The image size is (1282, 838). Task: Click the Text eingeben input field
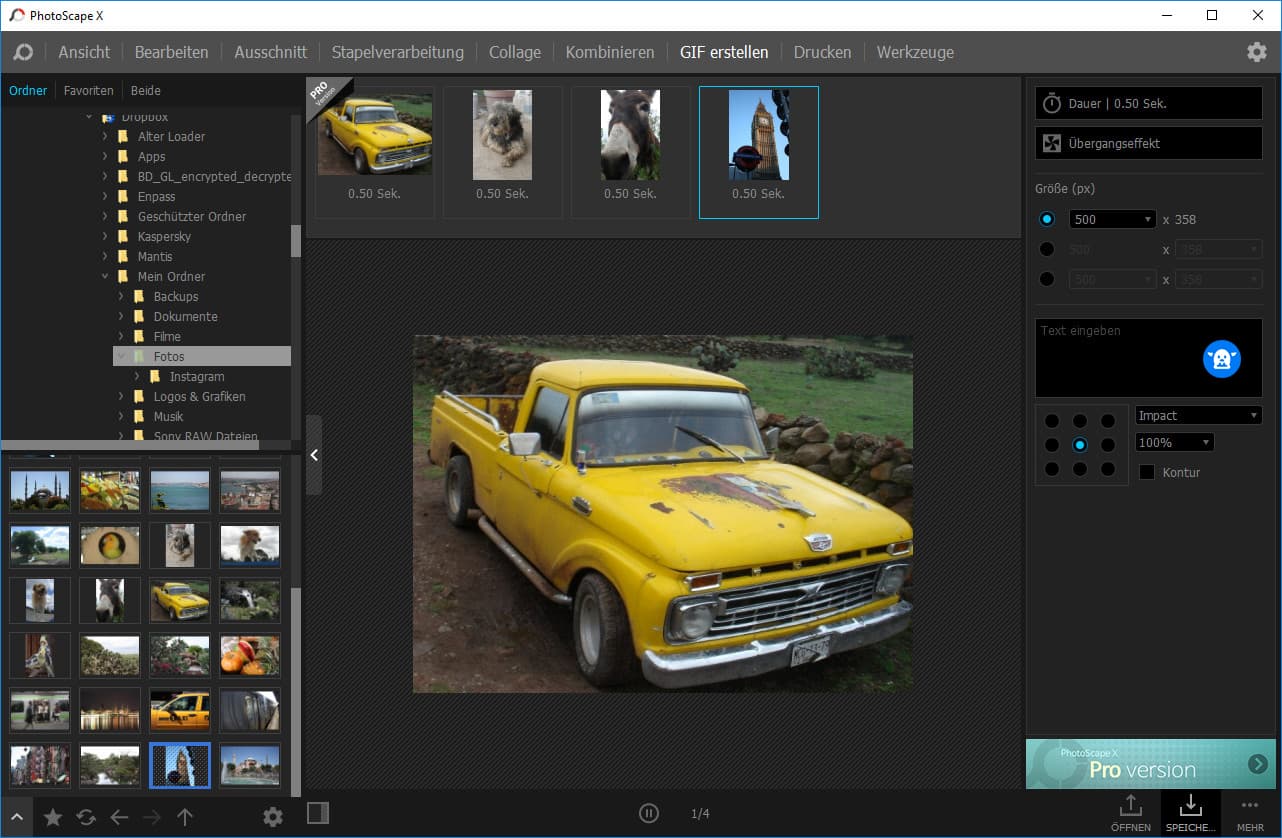click(1149, 358)
